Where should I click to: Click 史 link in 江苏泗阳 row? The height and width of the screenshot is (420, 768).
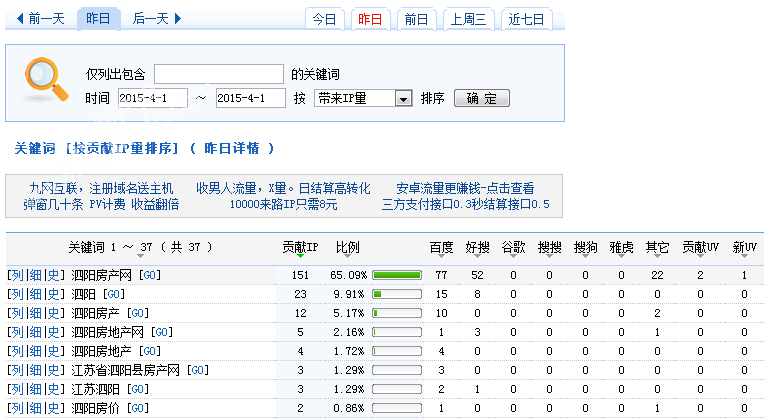(x=54, y=389)
